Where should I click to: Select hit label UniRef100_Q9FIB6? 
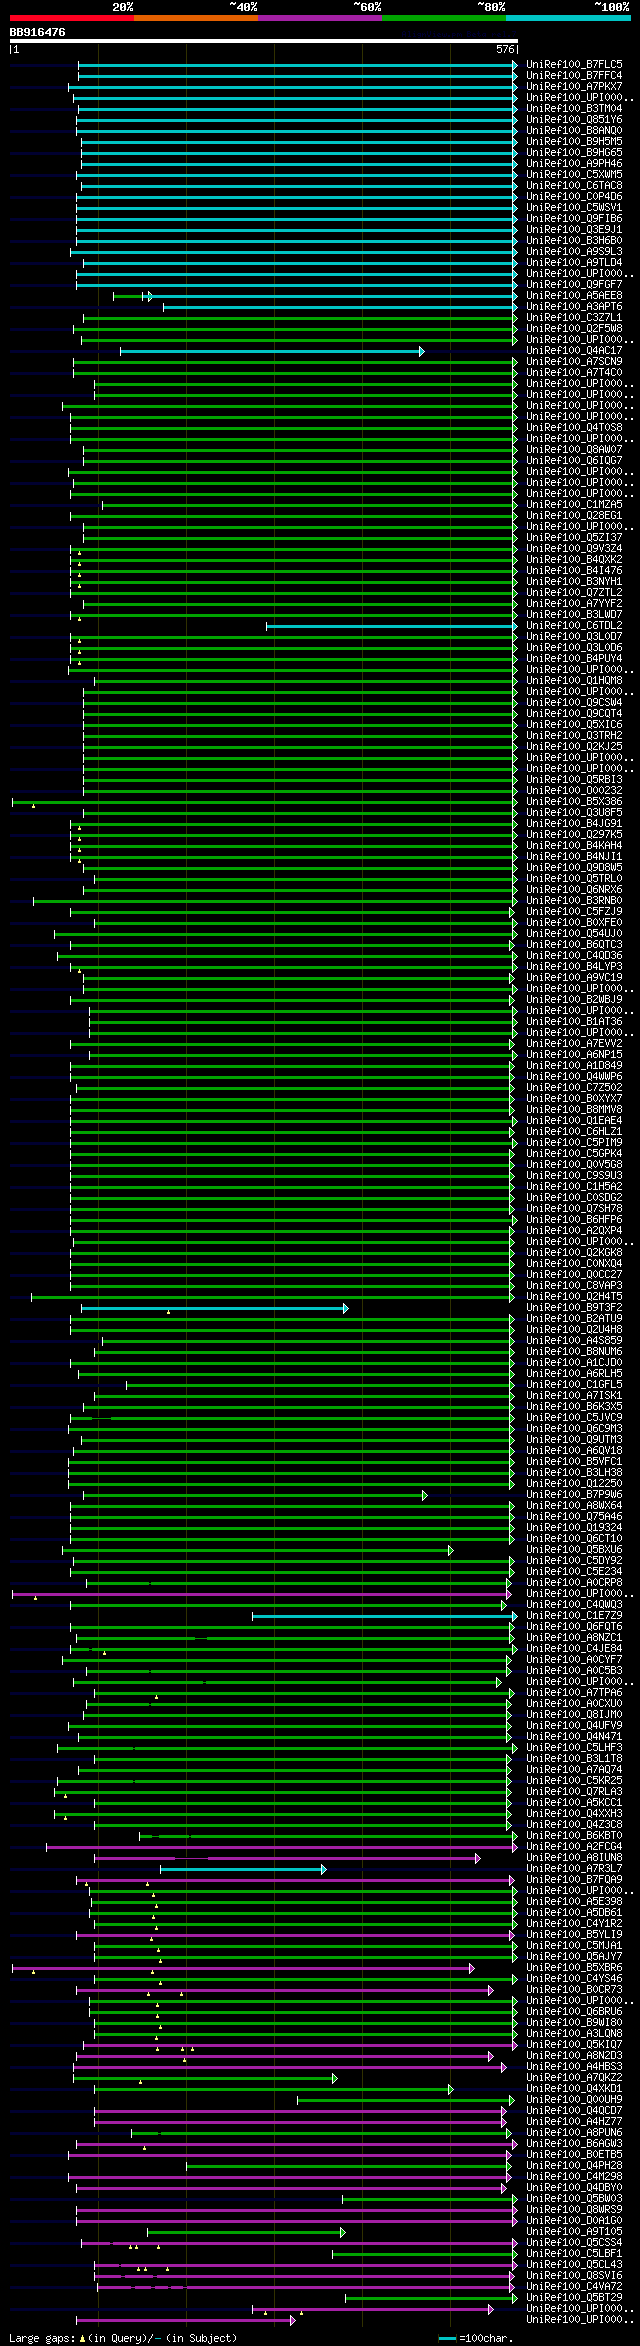tap(574, 219)
